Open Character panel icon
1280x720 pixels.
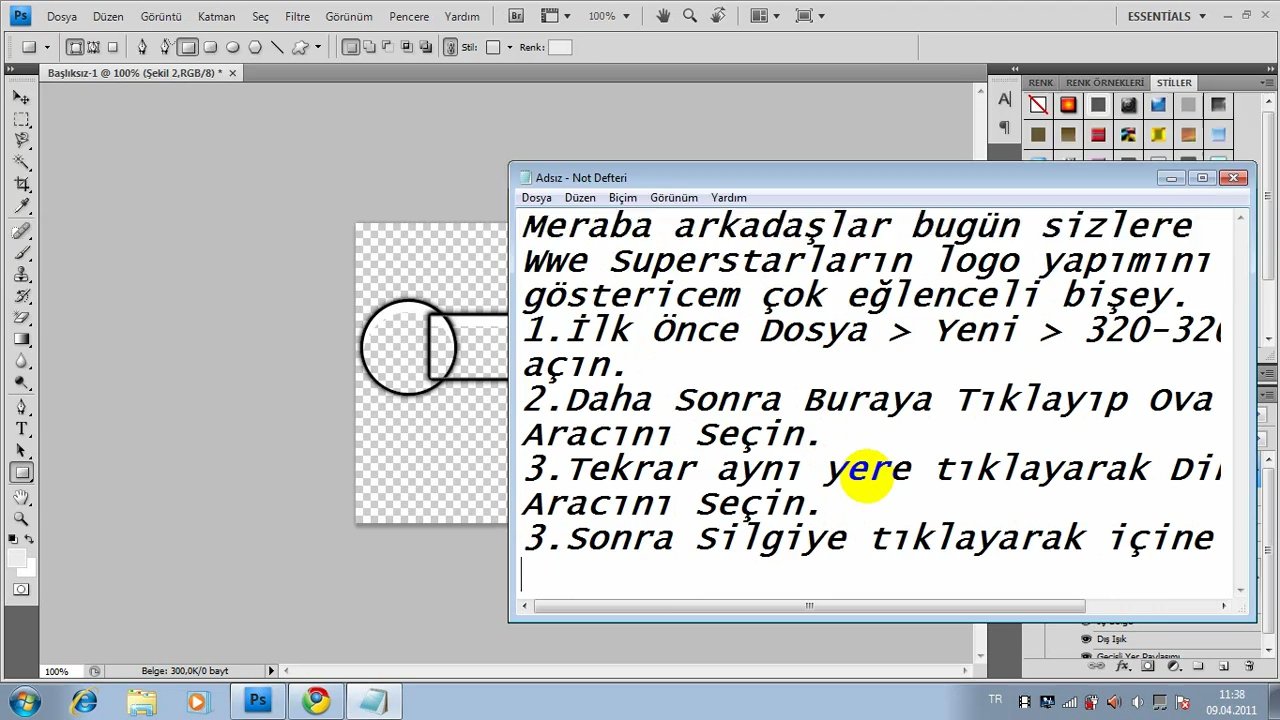1004,99
